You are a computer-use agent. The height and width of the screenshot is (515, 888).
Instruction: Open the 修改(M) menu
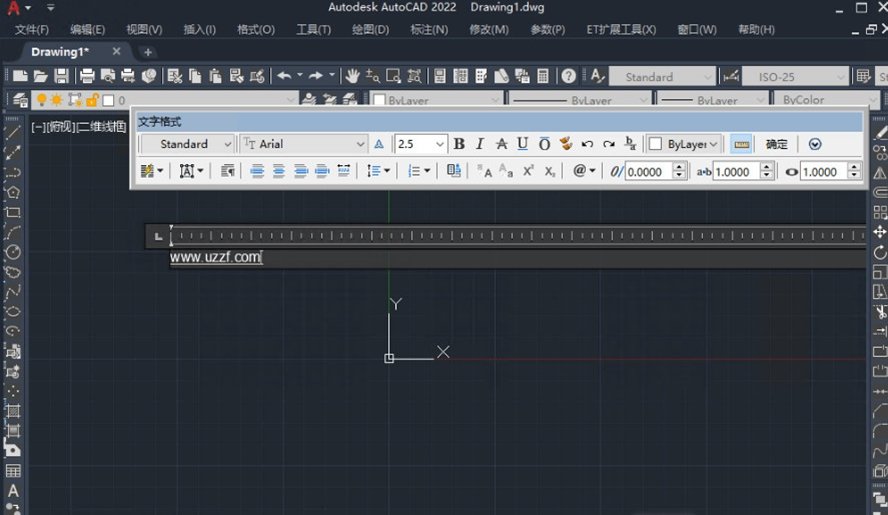[x=489, y=29]
